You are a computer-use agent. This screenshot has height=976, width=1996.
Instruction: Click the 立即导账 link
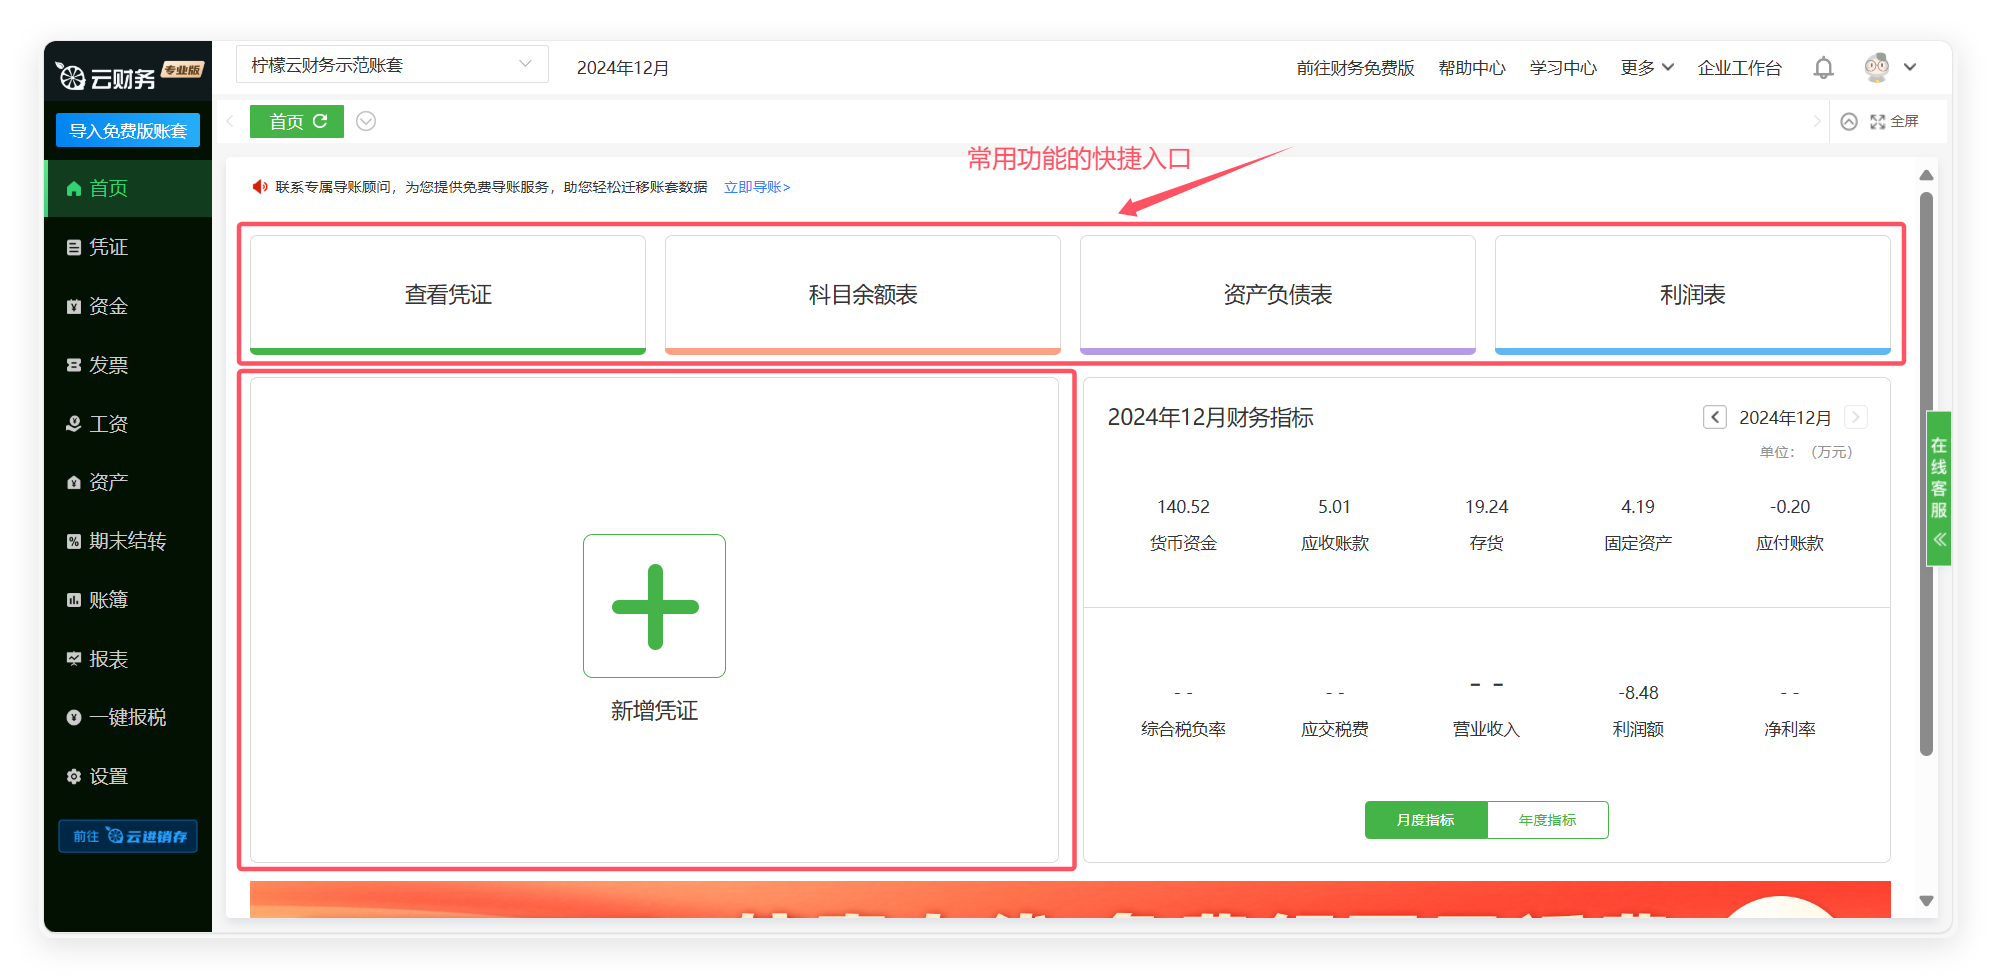(757, 187)
